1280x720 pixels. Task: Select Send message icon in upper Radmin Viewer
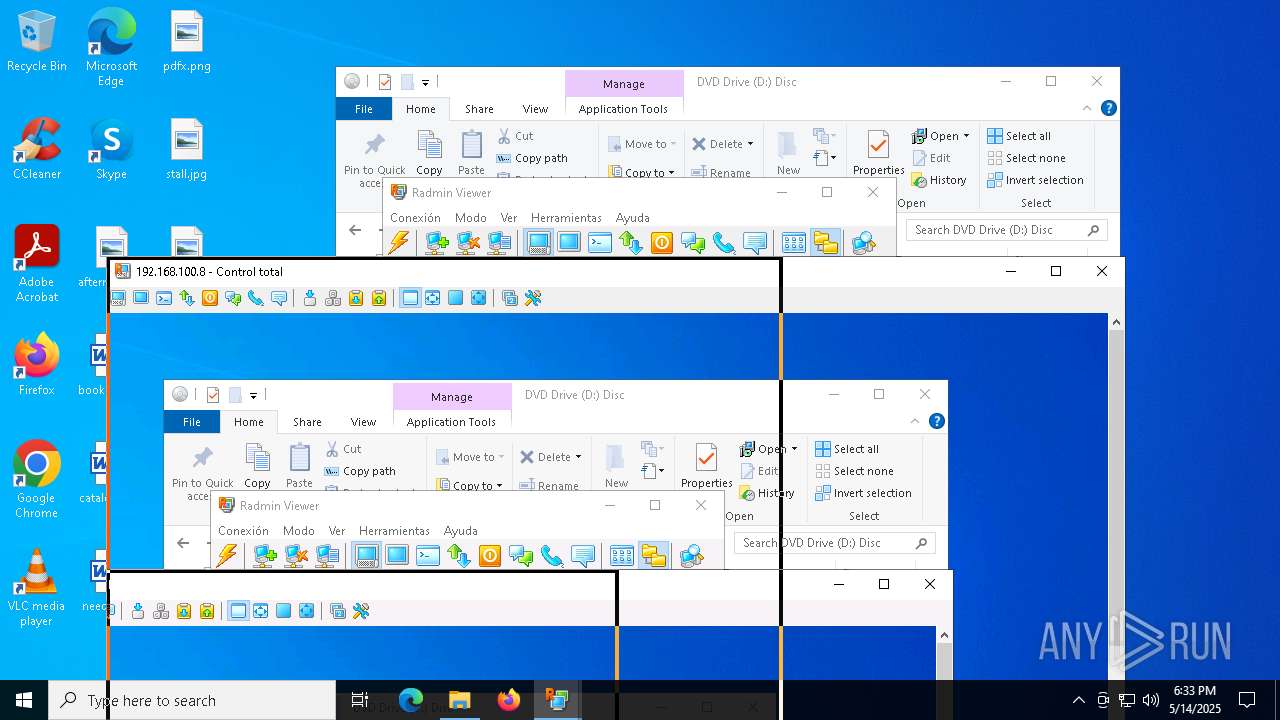(755, 242)
